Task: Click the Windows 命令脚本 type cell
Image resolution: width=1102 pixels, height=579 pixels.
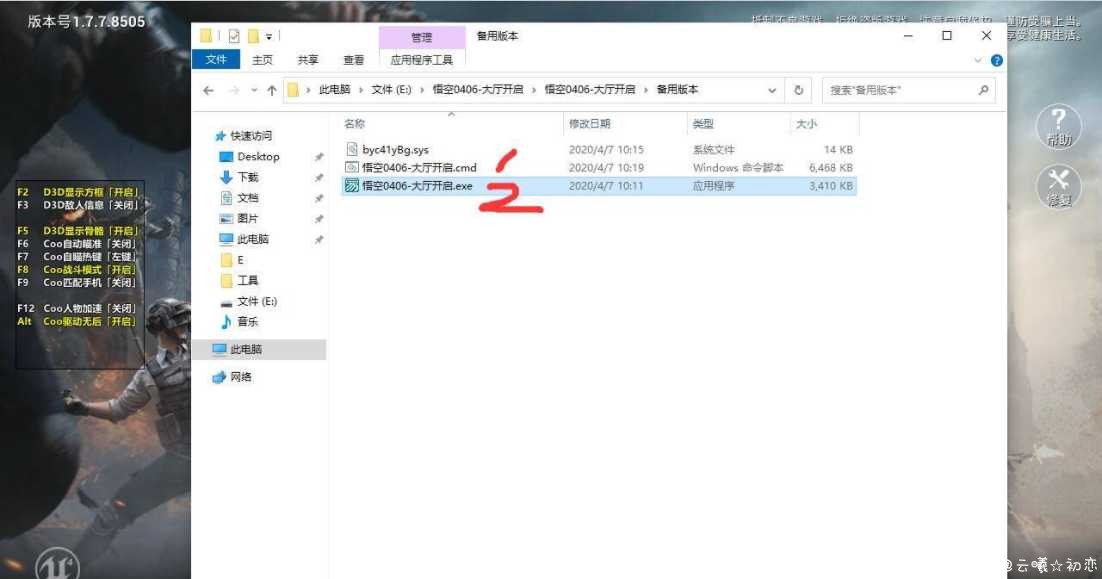Action: 737,167
